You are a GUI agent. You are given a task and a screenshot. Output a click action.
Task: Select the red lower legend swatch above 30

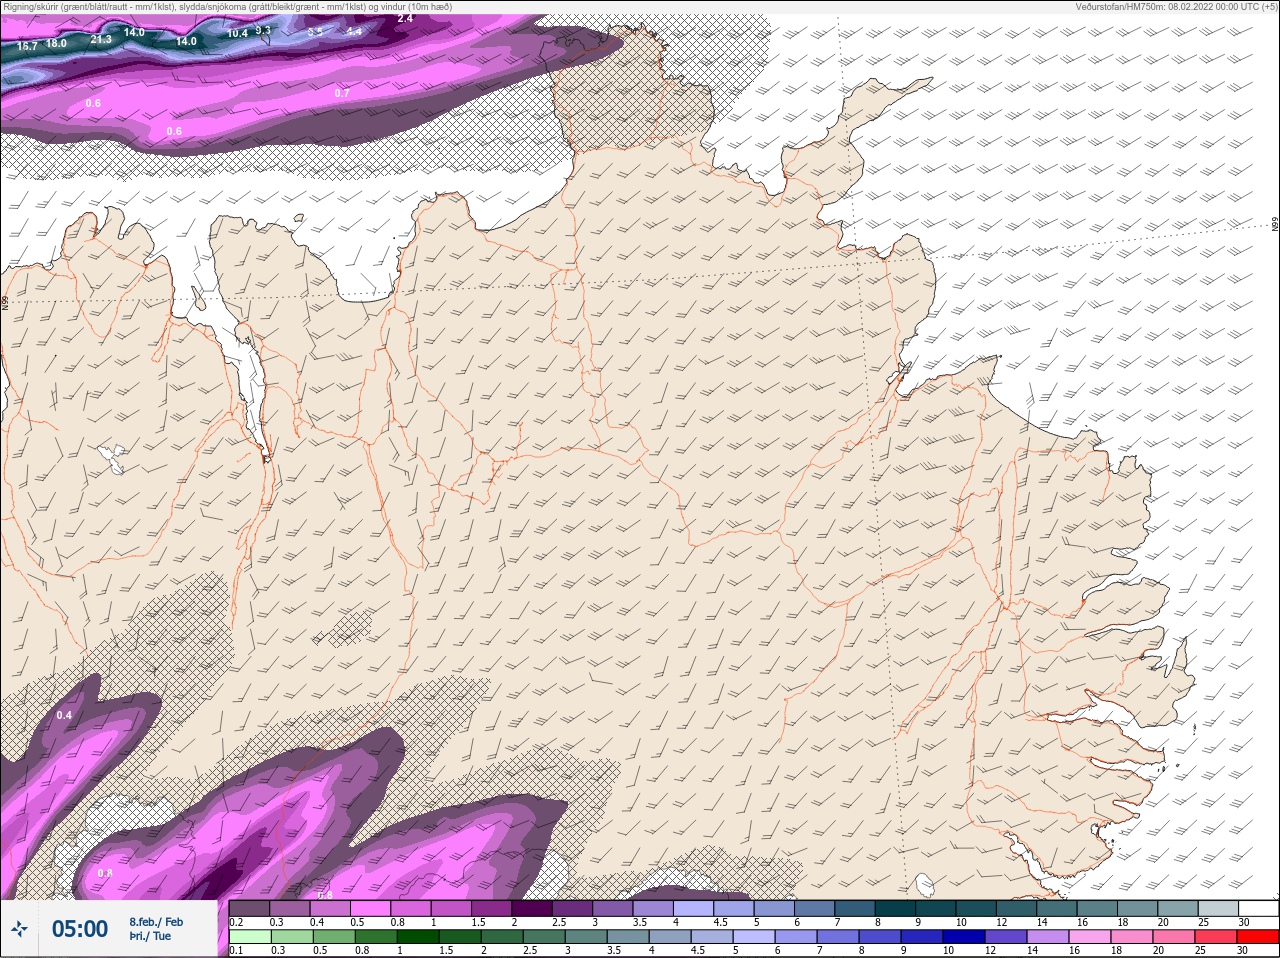tap(1258, 937)
